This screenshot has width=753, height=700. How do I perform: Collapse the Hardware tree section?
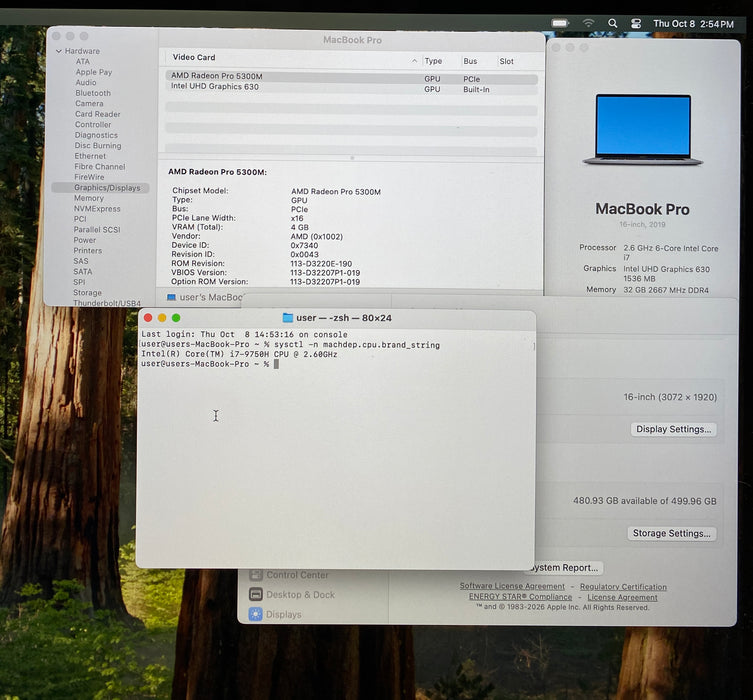point(59,51)
